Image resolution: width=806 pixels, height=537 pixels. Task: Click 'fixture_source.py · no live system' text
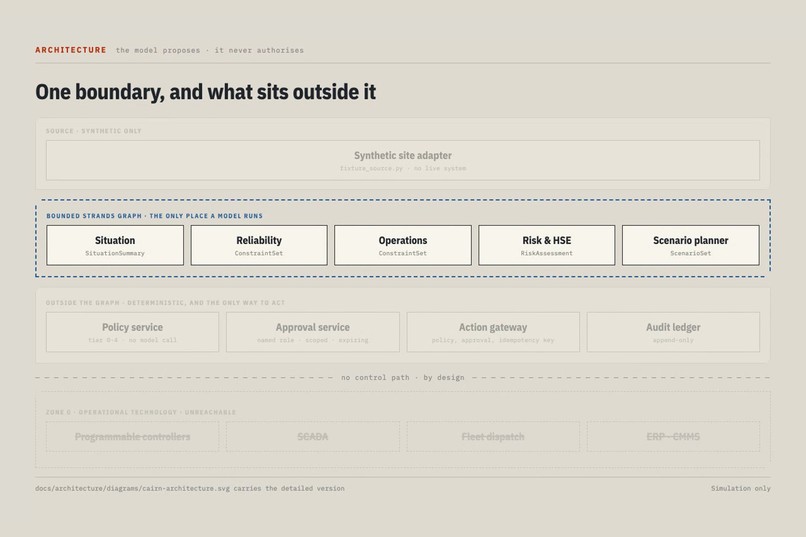pos(403,169)
